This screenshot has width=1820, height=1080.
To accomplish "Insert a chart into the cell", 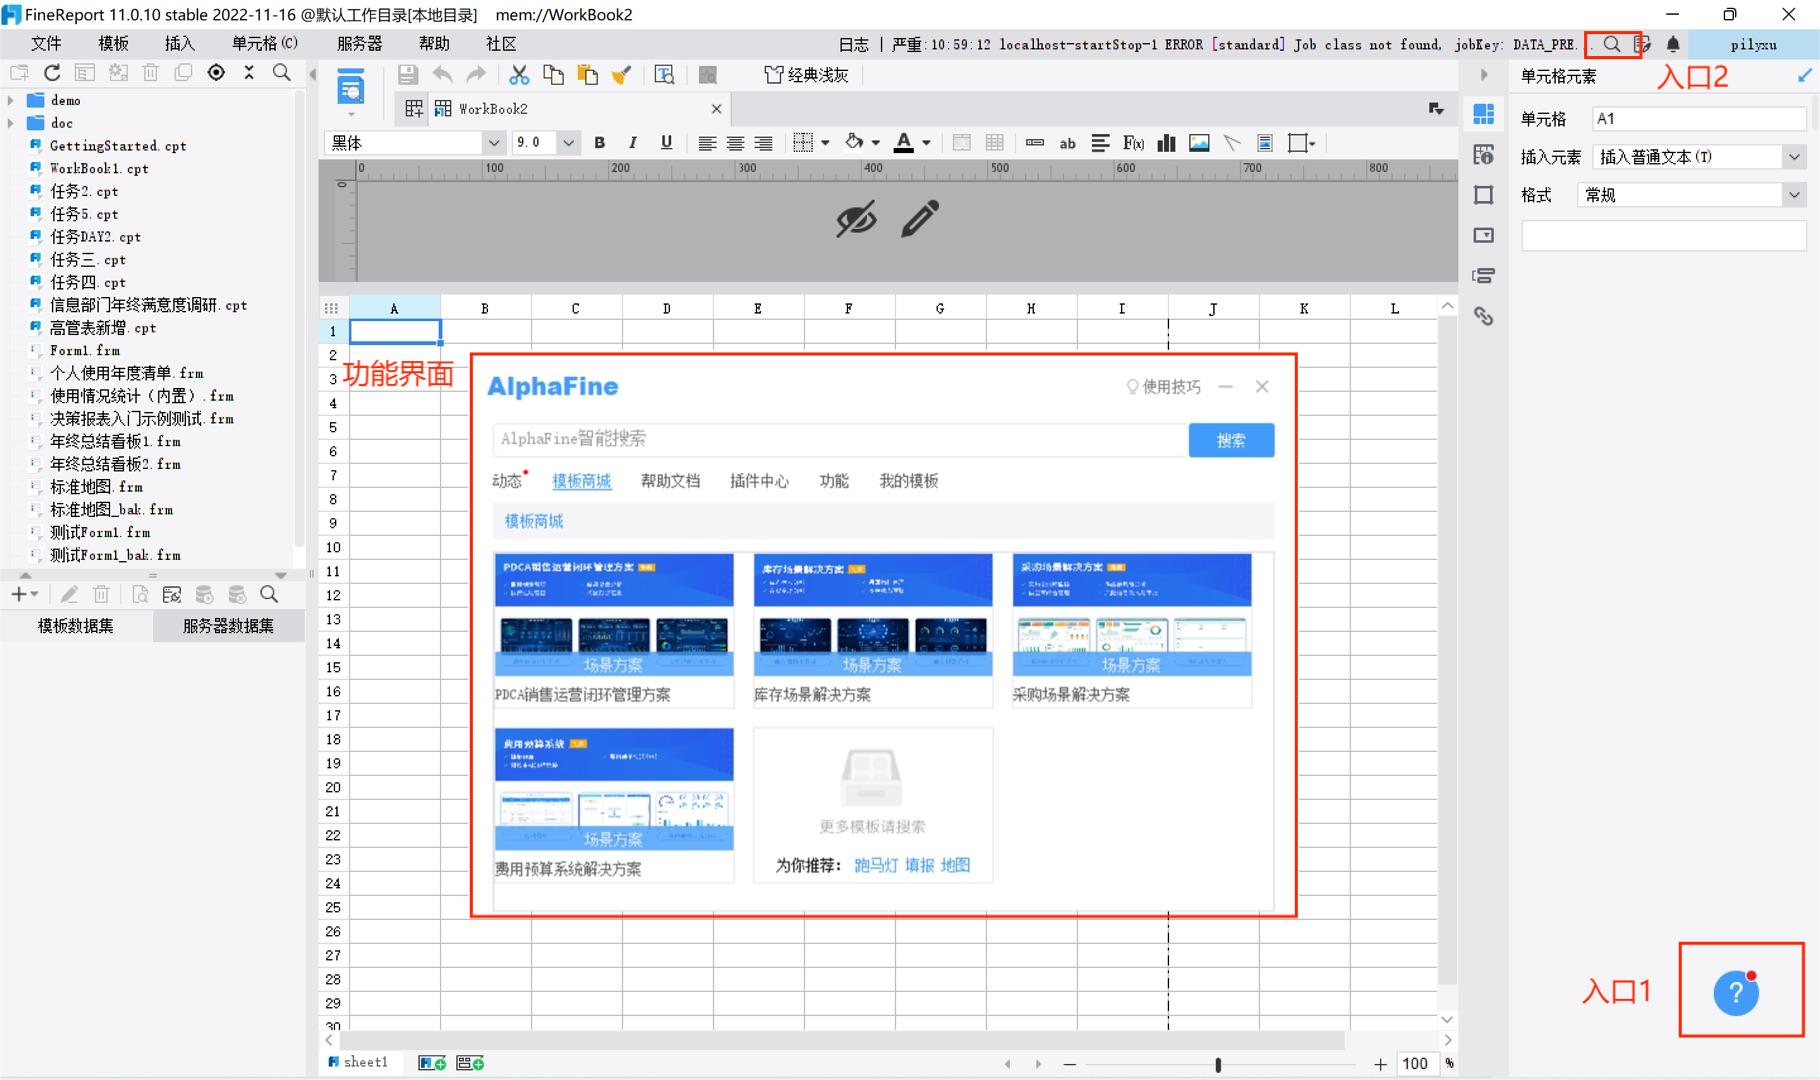I will [x=1166, y=143].
